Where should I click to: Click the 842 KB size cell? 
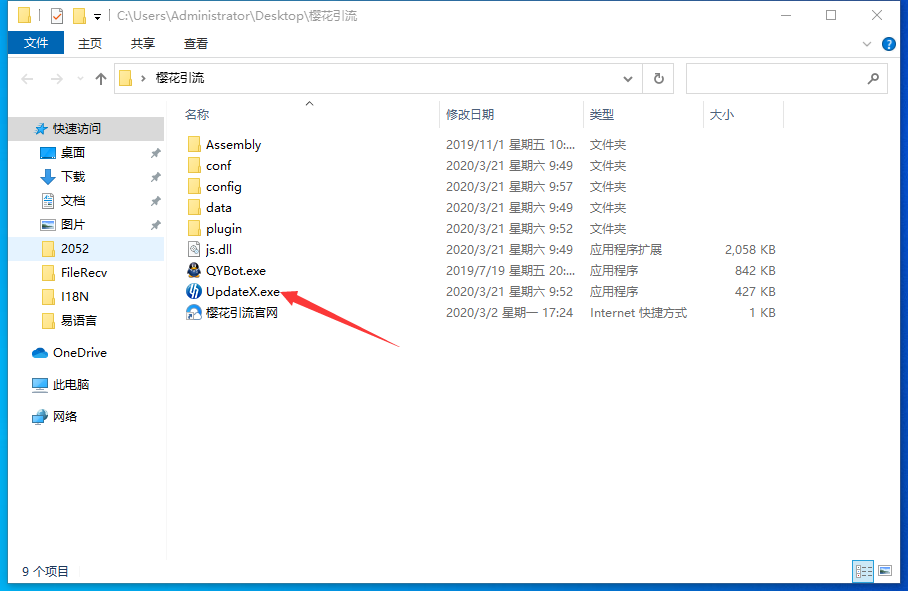[755, 270]
